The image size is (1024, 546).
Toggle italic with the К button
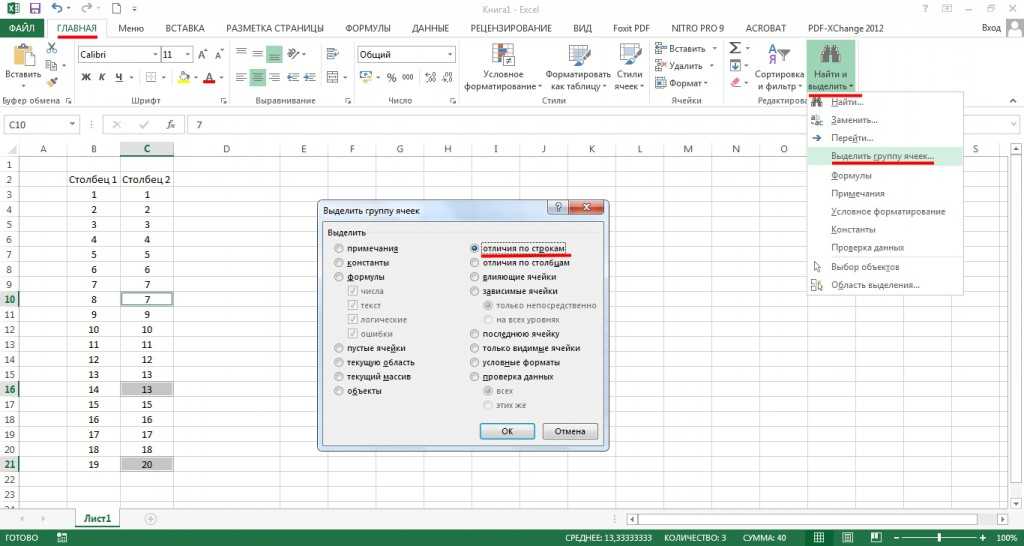pos(102,78)
